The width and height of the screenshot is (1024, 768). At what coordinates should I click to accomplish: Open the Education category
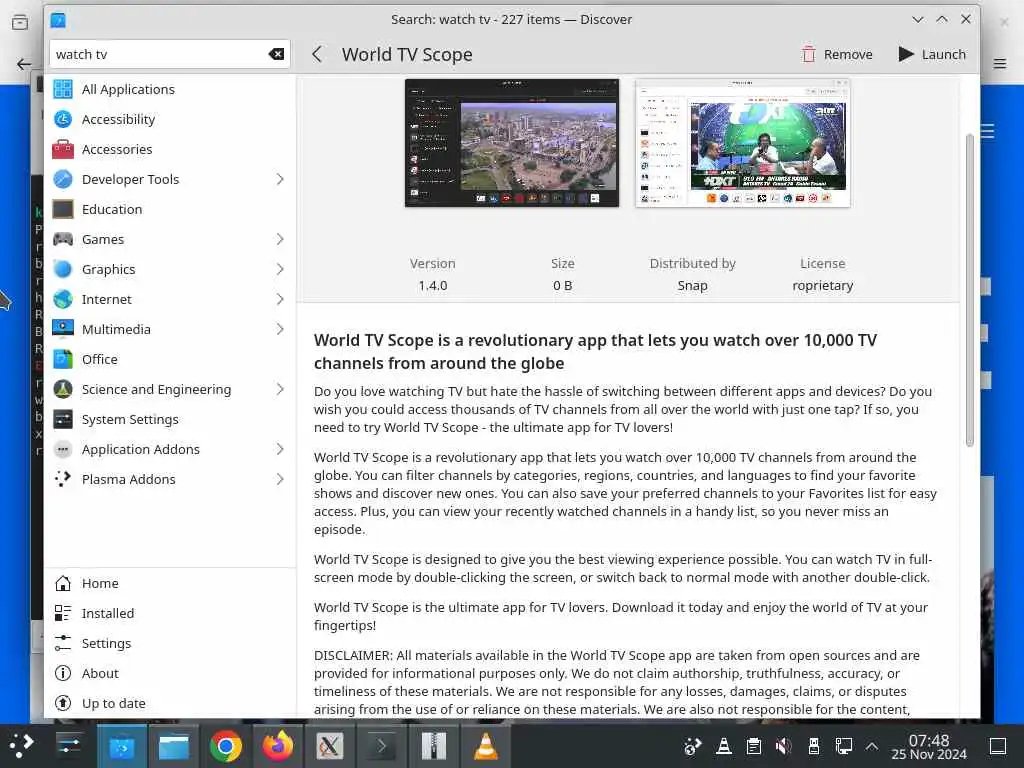[169, 209]
